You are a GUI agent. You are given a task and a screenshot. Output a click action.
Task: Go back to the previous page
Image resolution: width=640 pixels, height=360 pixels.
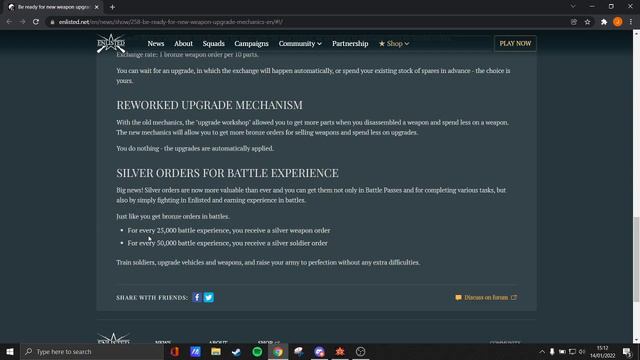point(9,22)
